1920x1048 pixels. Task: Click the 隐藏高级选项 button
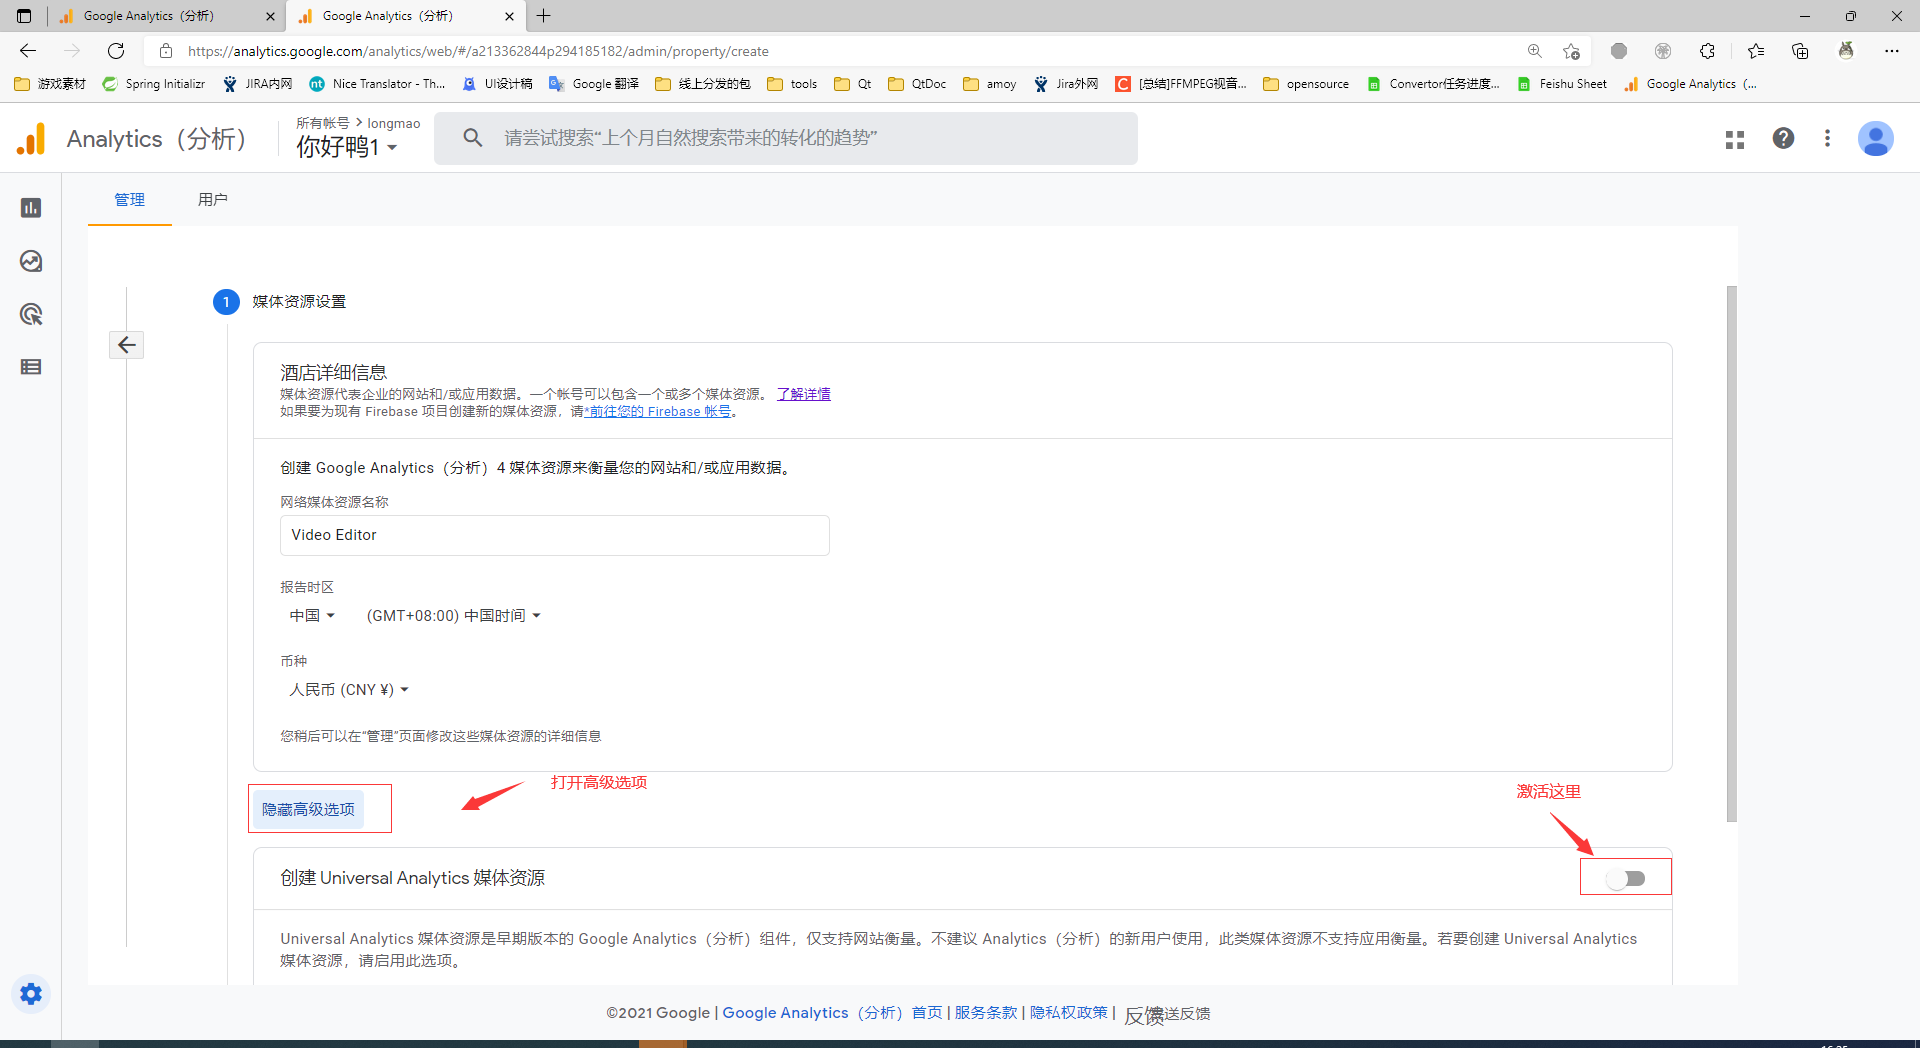308,809
